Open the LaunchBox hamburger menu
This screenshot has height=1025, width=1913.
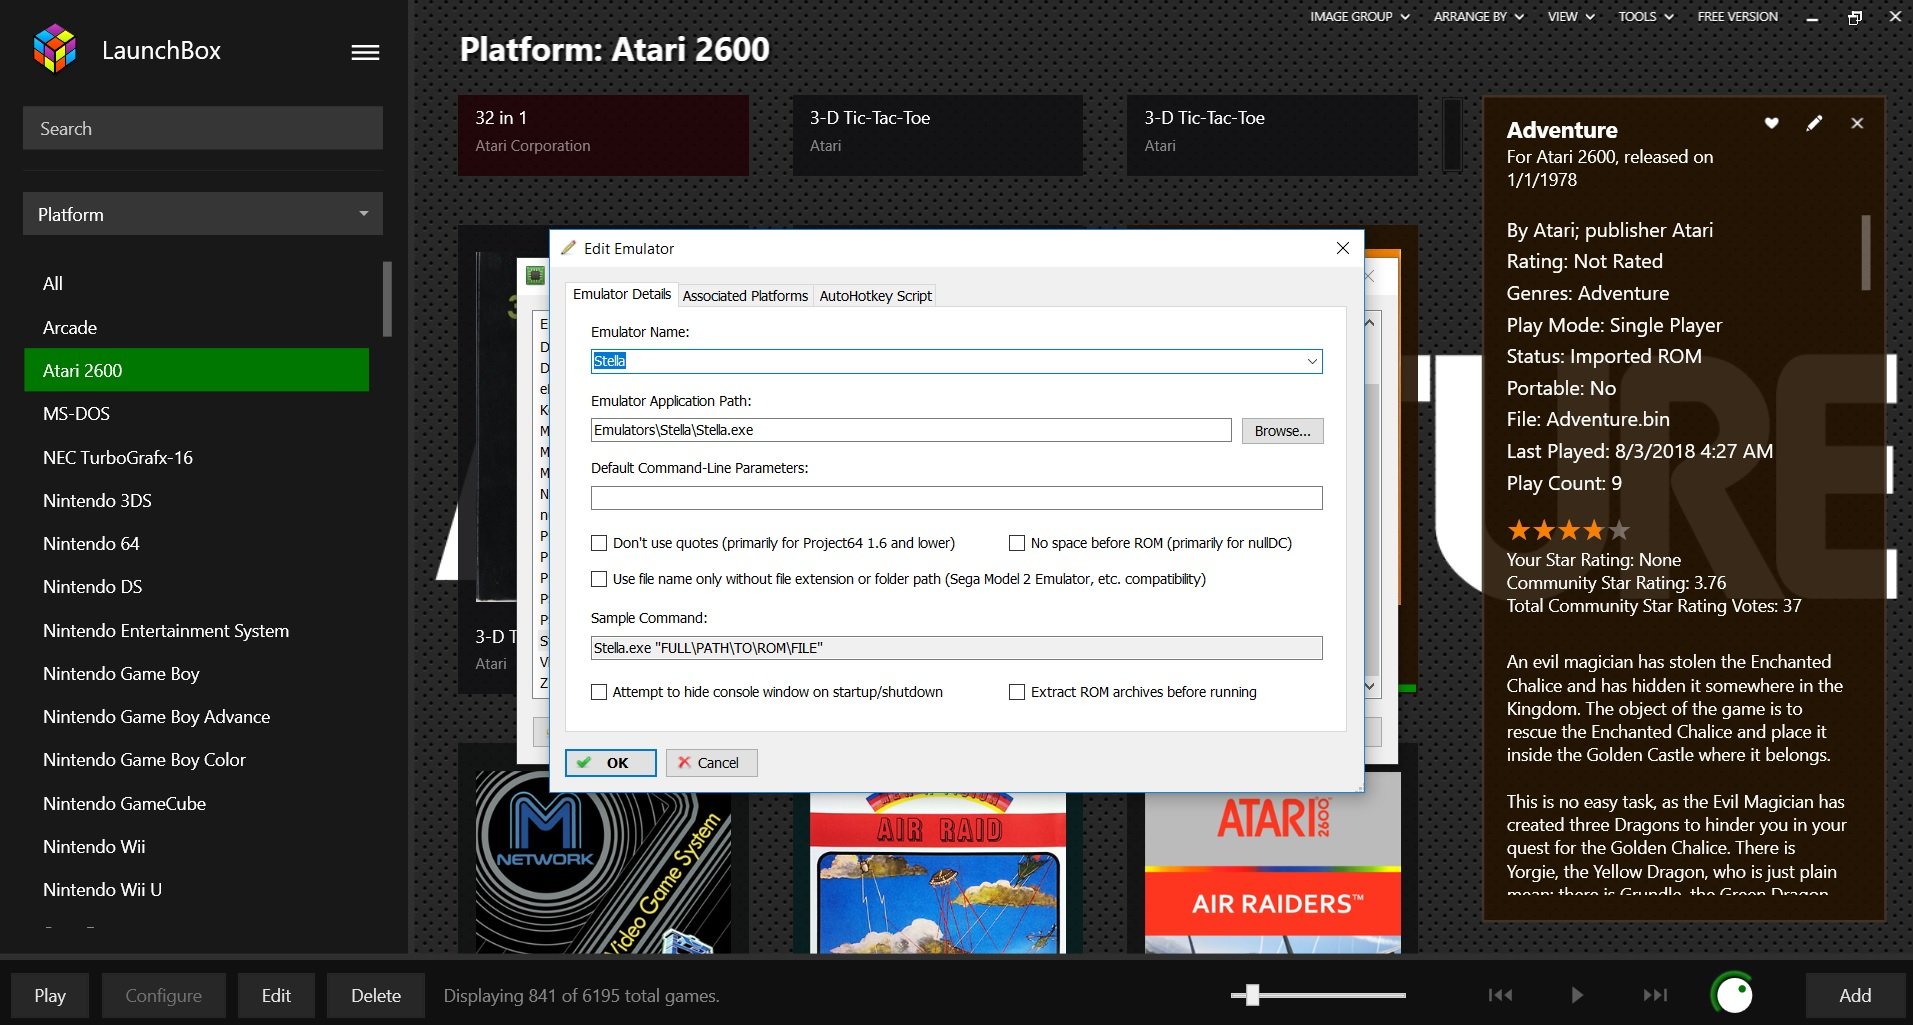(x=365, y=52)
